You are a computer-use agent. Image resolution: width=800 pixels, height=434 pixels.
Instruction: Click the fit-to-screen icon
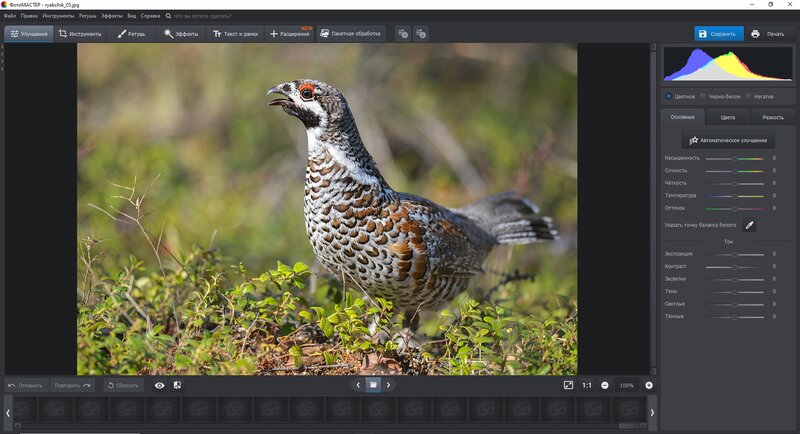click(x=568, y=385)
